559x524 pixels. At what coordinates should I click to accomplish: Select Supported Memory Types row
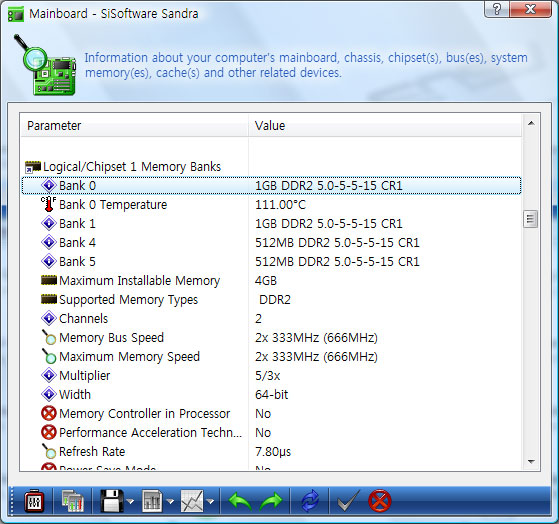click(271, 299)
